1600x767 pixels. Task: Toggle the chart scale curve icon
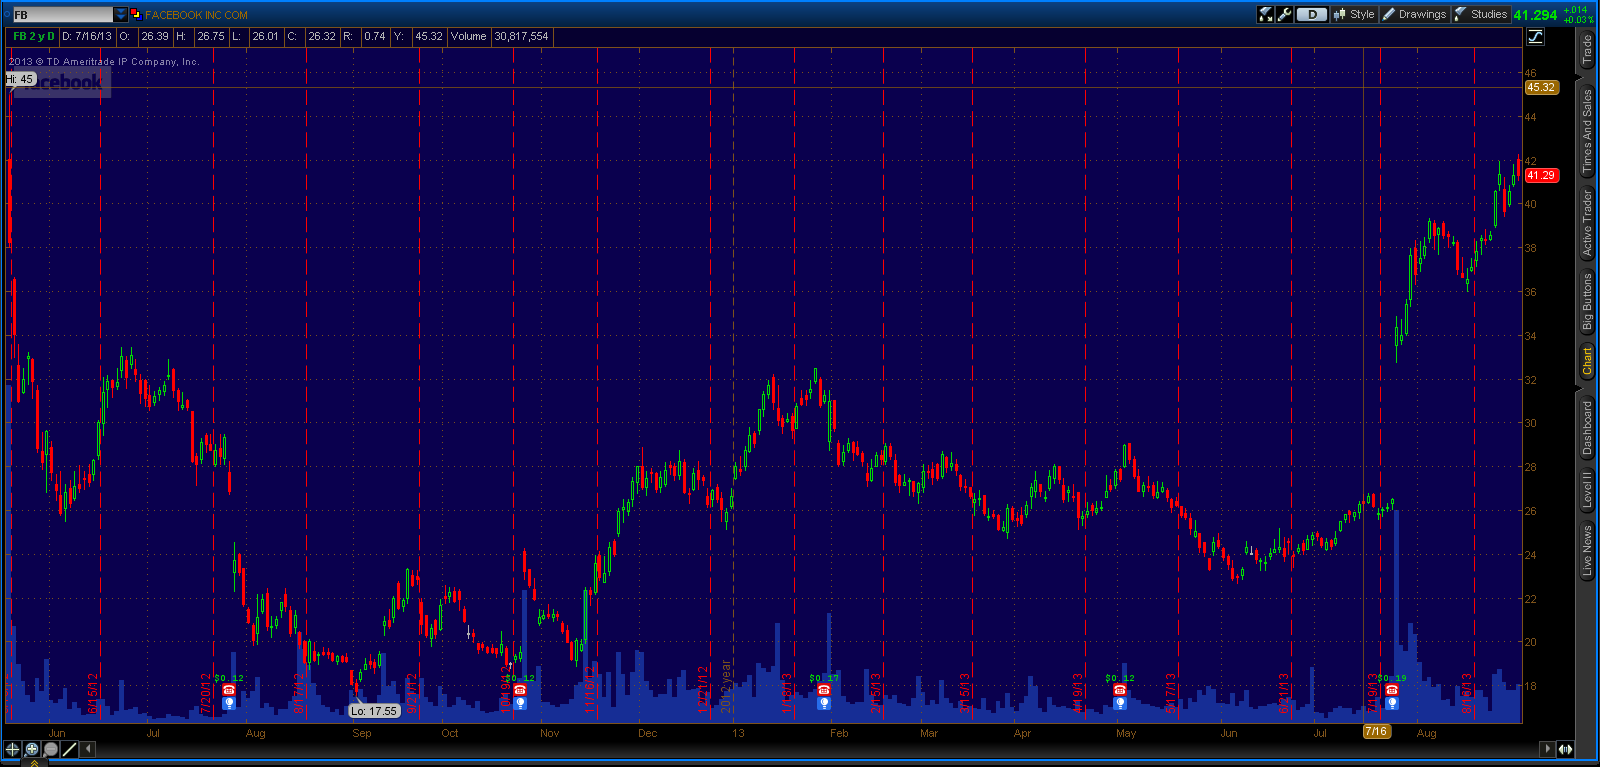[x=1535, y=36]
